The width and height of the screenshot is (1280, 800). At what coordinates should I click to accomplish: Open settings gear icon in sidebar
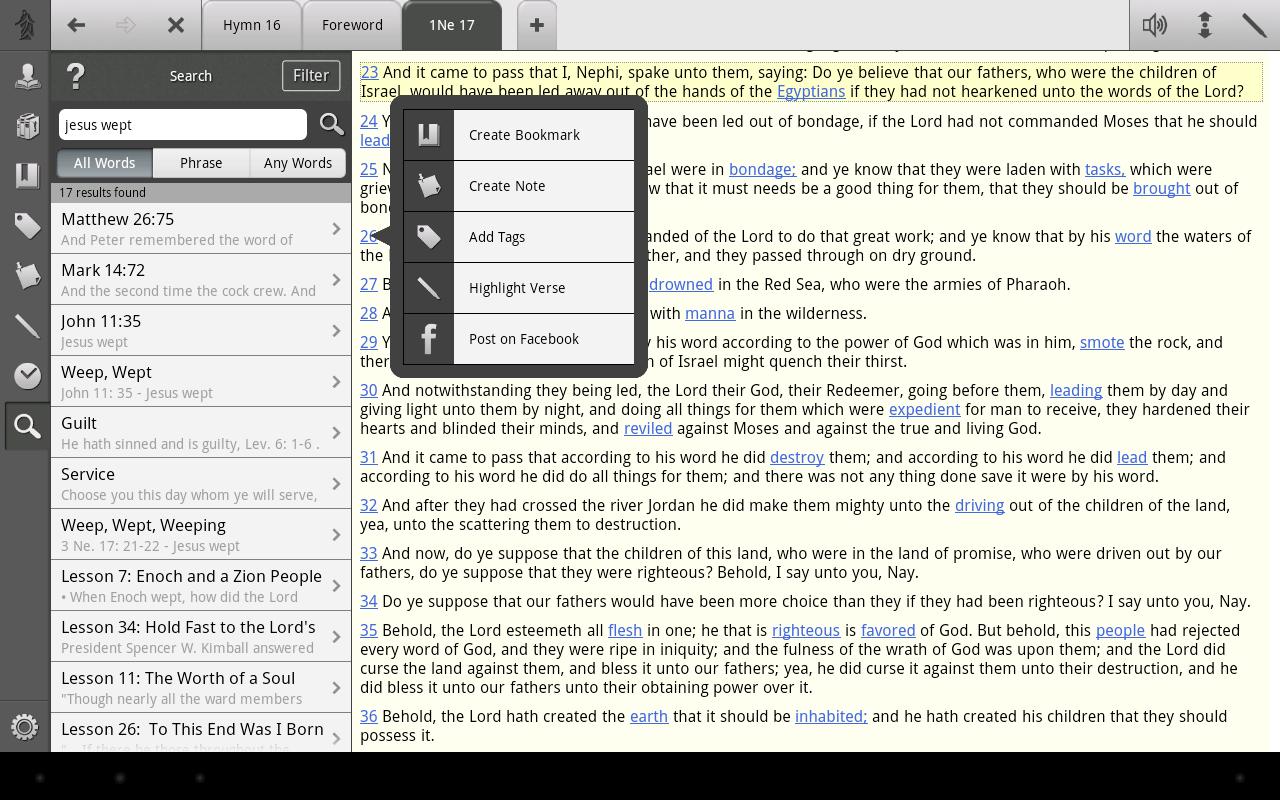click(25, 727)
